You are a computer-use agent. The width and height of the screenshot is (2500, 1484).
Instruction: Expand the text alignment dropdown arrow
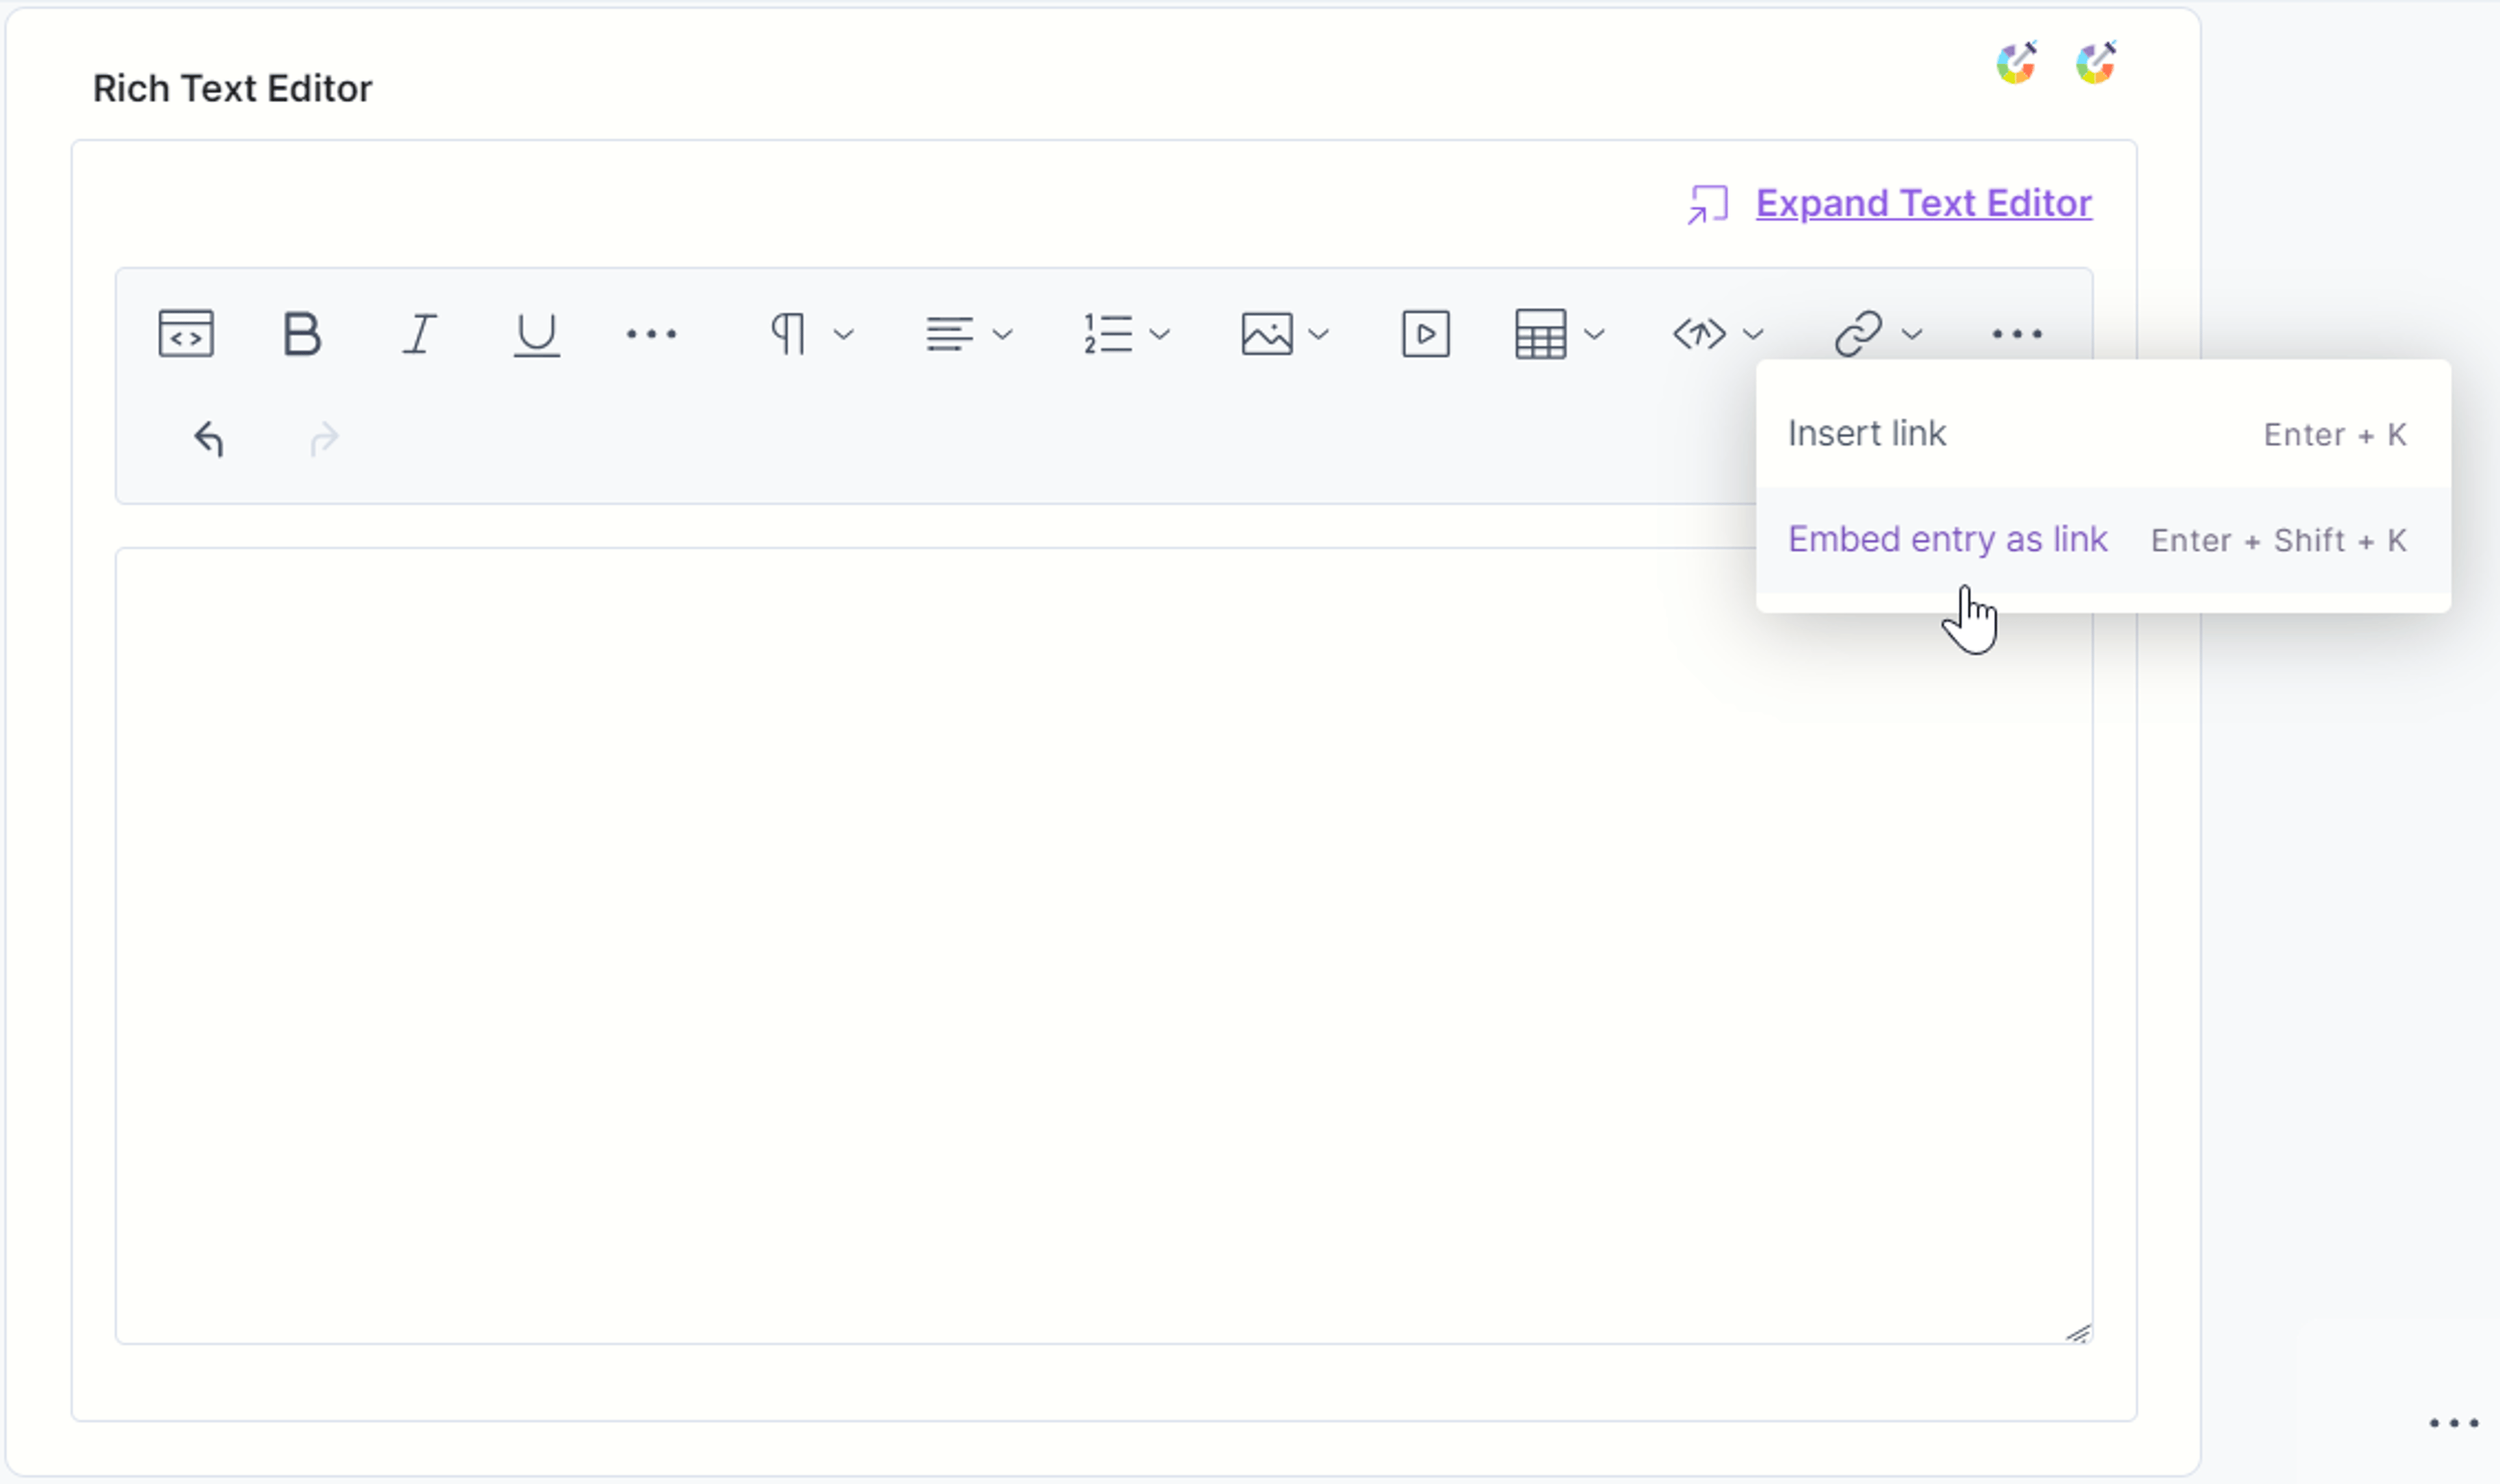click(1003, 334)
